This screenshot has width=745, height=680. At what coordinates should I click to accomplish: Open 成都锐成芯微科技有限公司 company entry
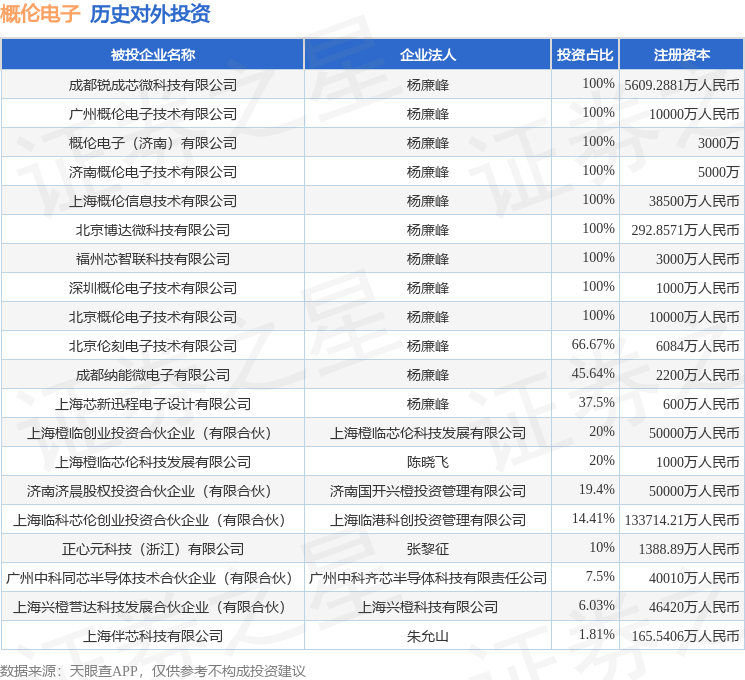coord(153,85)
